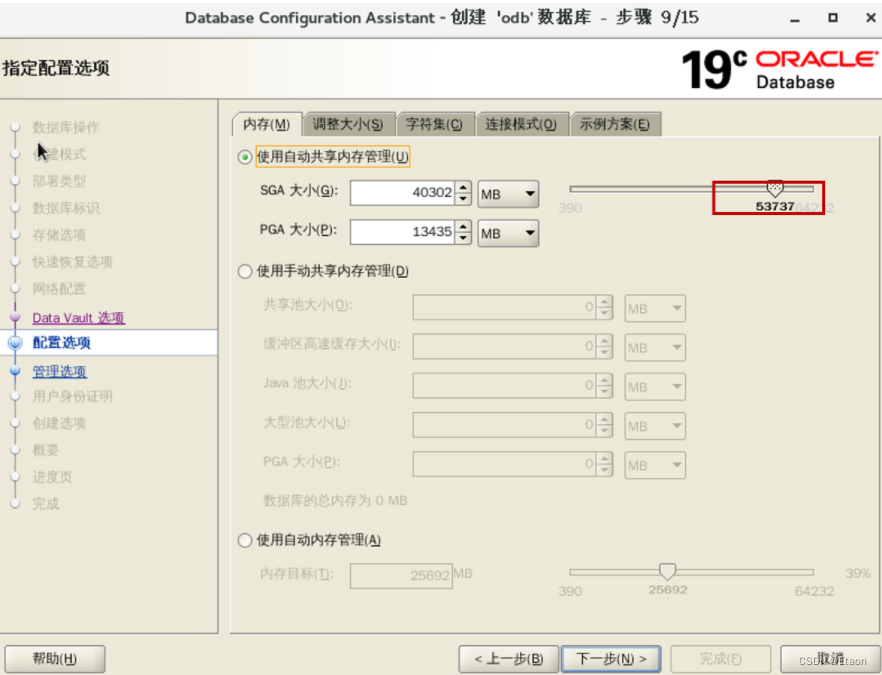Screen dimensions: 882x675
Task: Select the 配置选项 step in sidebar
Action: pyautogui.click(x=61, y=343)
